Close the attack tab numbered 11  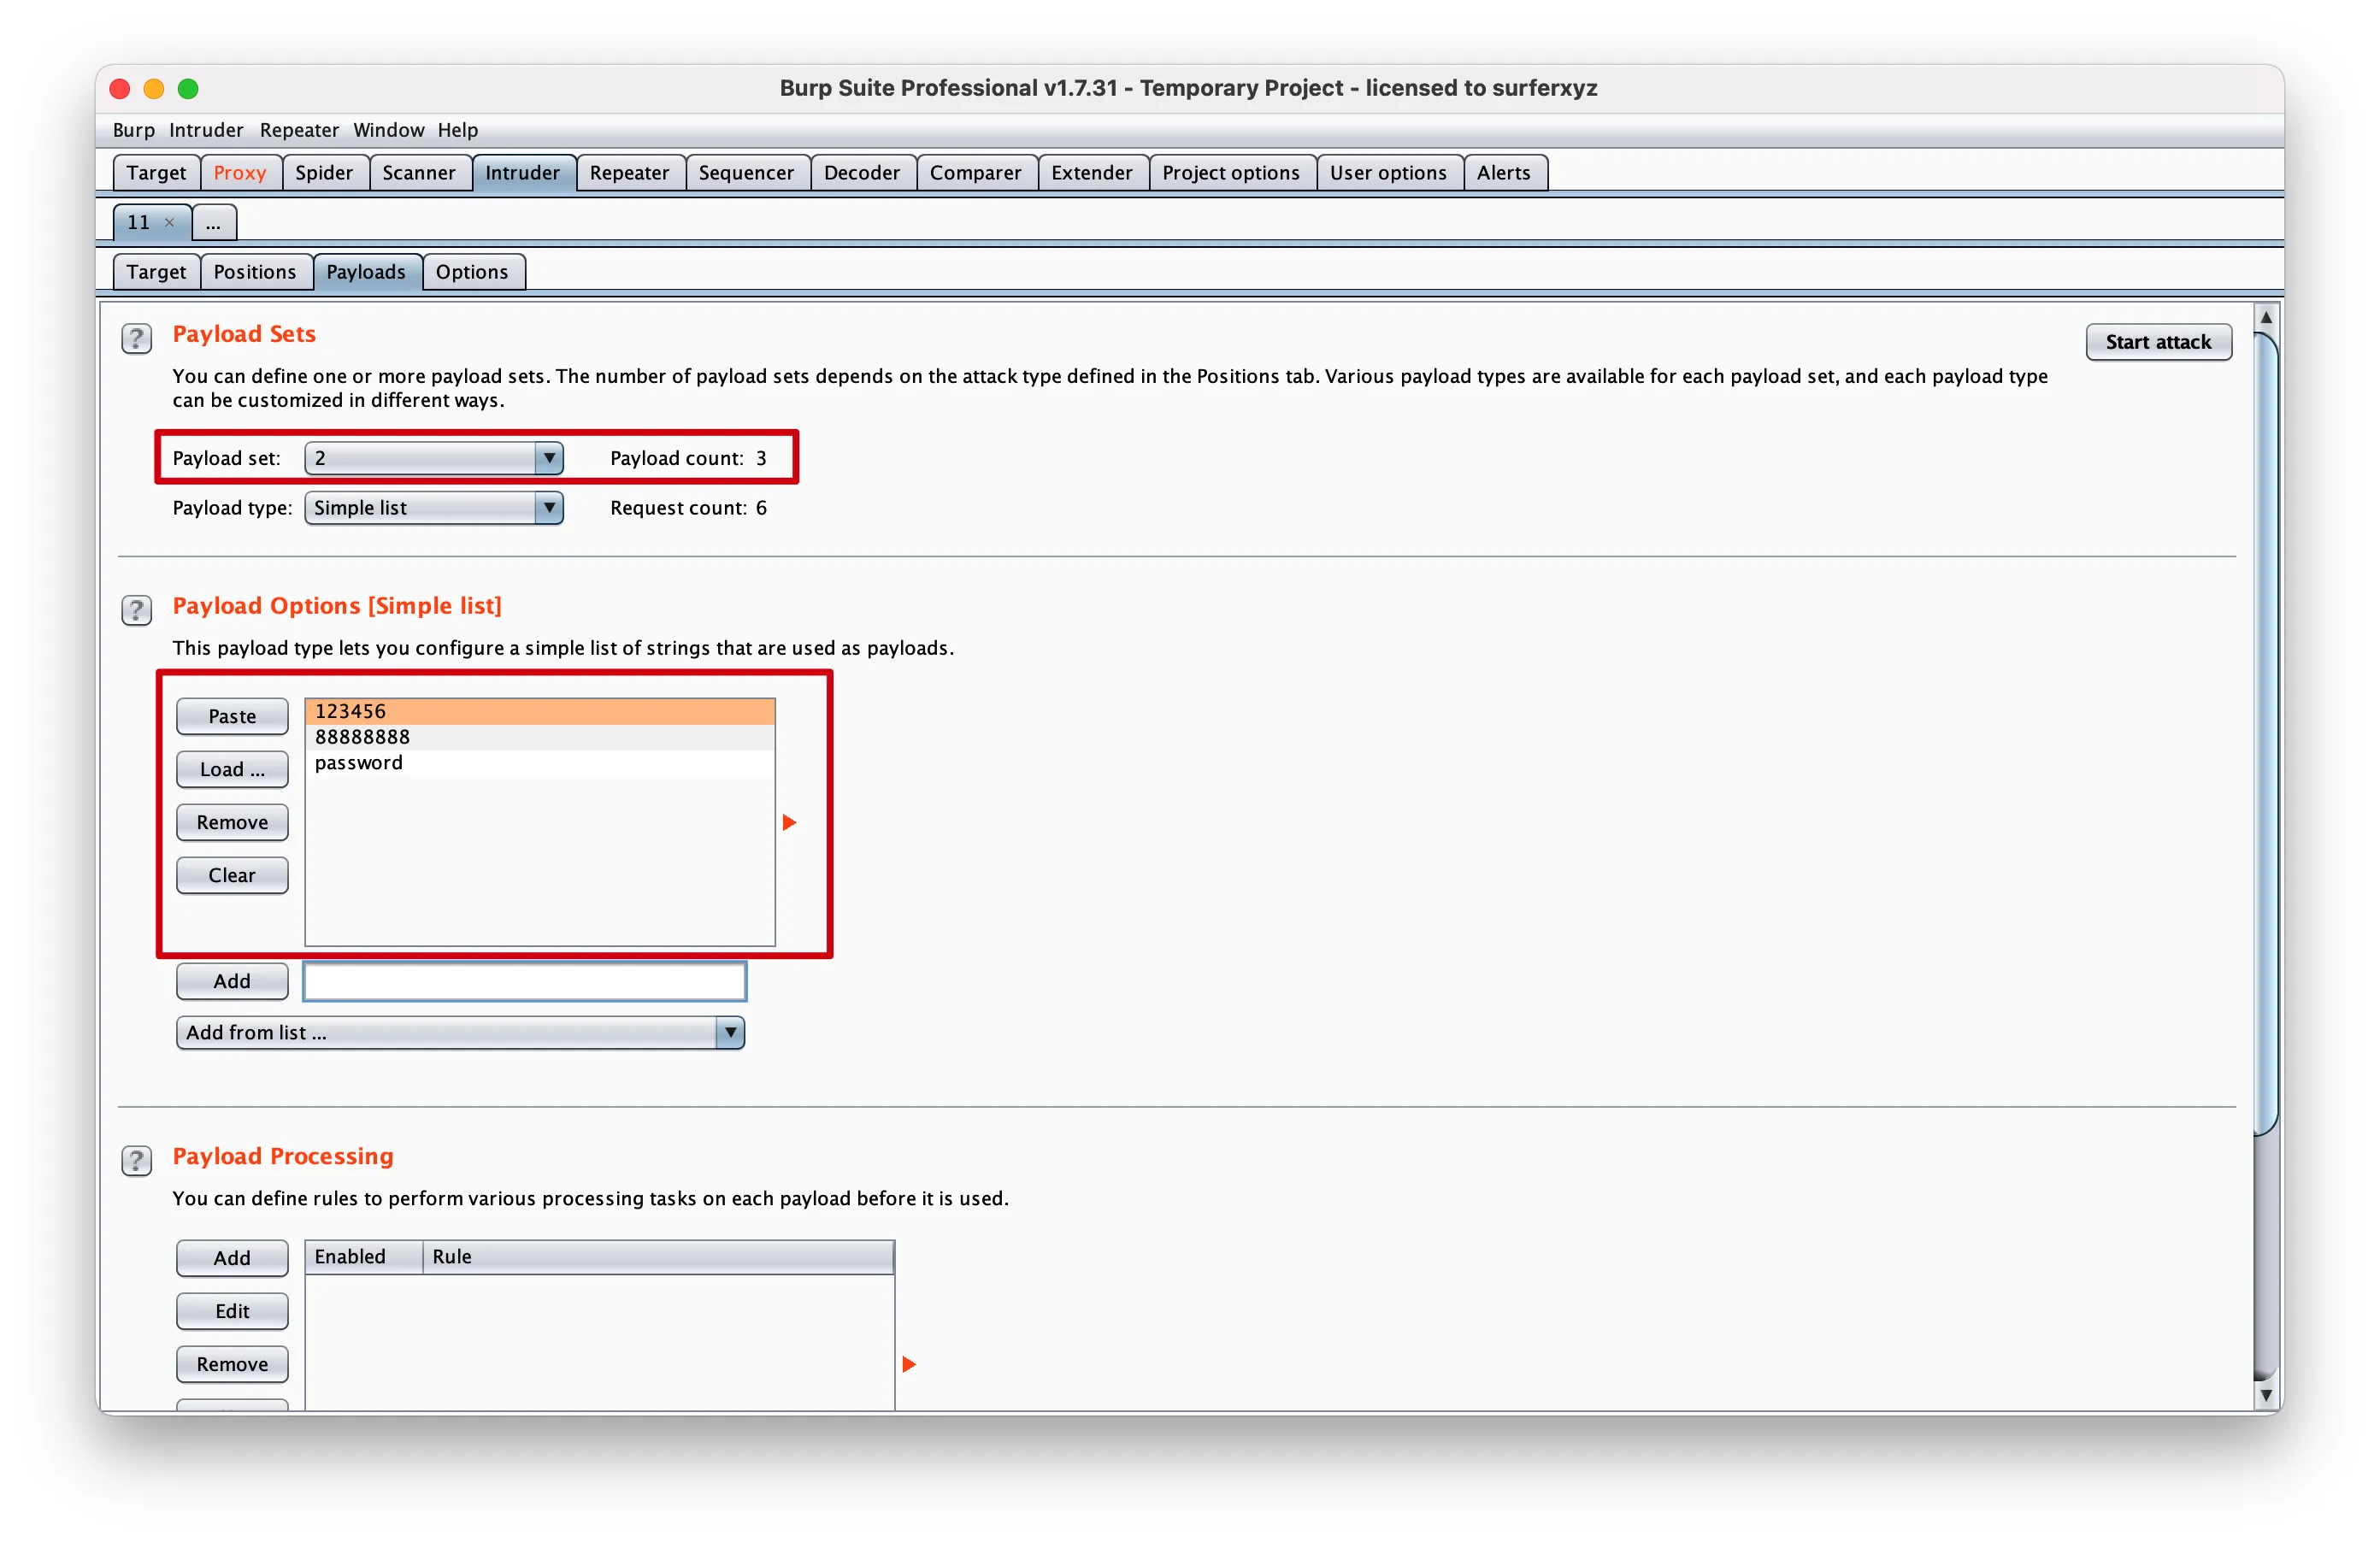pyautogui.click(x=170, y=222)
